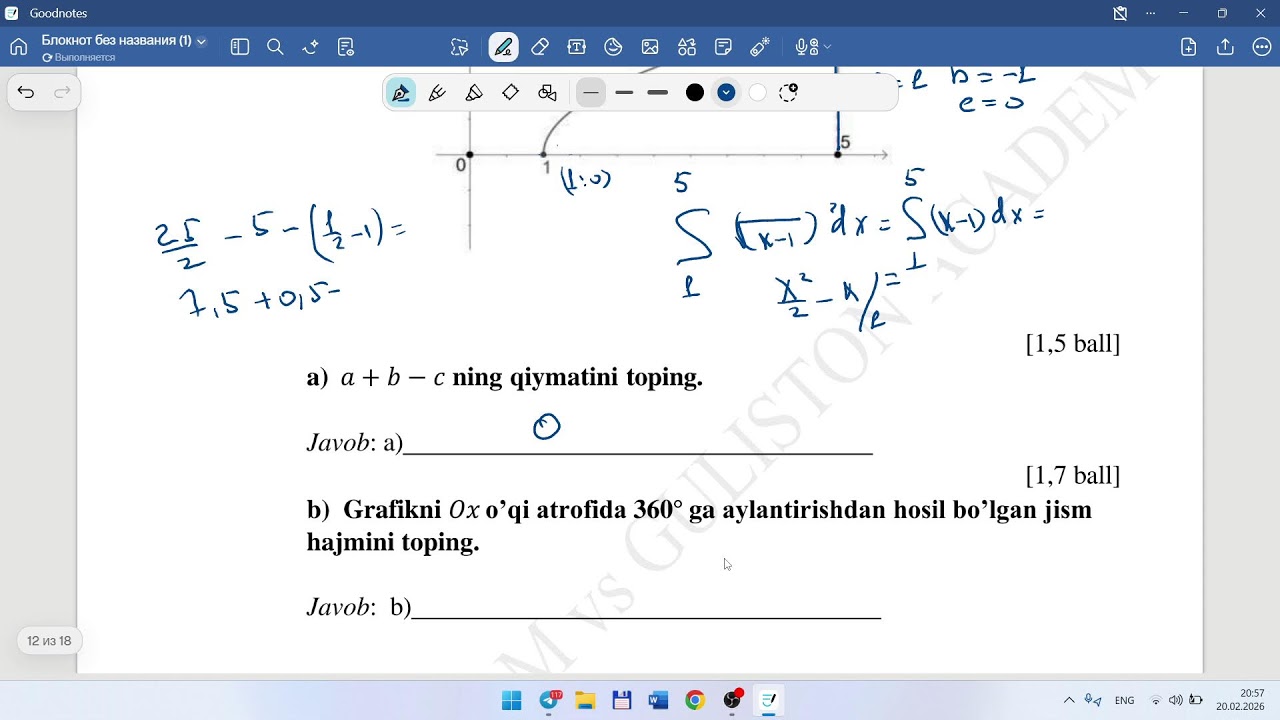The image size is (1280, 720).
Task: Click the '[1,5 ball]' score text
Action: pyautogui.click(x=1073, y=344)
